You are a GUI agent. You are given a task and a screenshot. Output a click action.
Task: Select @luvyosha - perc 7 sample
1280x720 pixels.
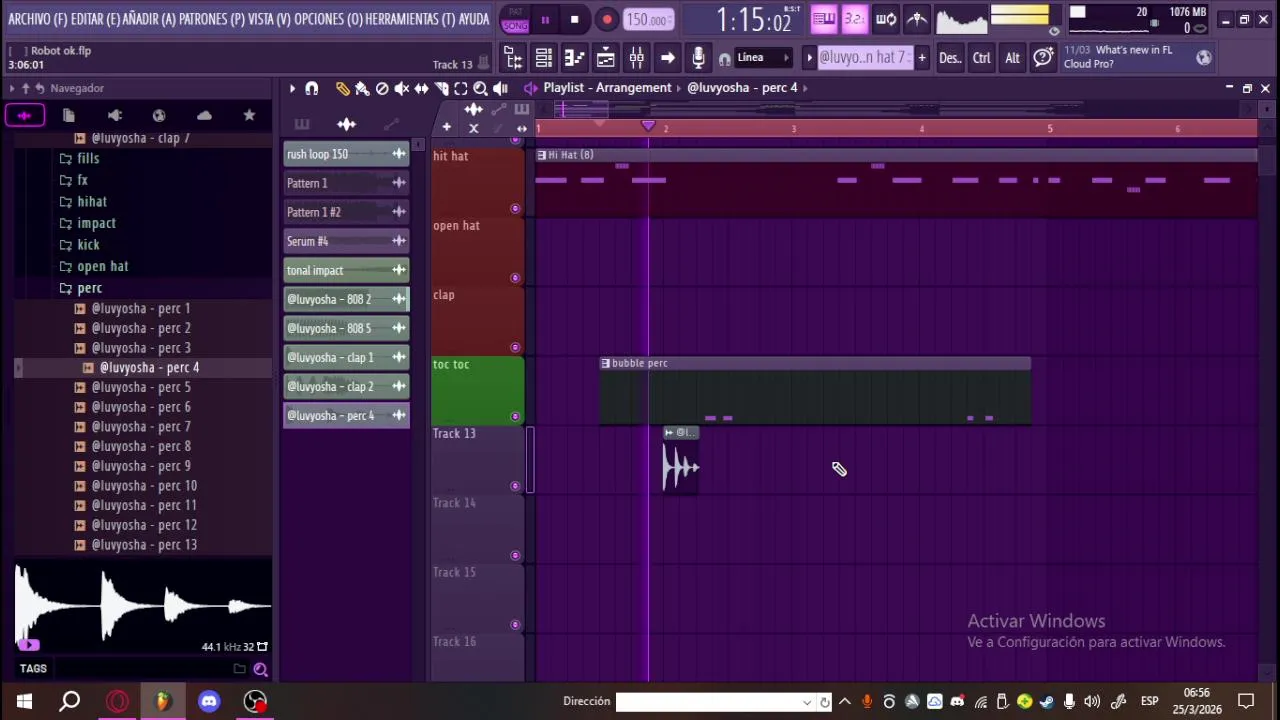[141, 427]
